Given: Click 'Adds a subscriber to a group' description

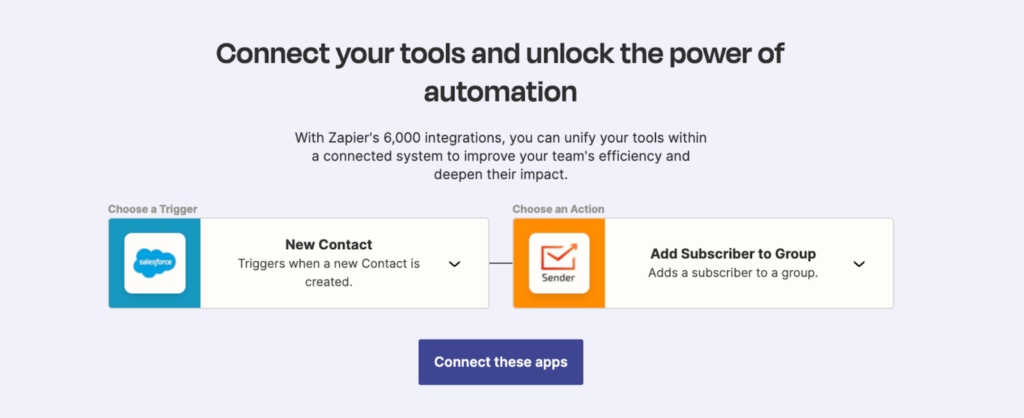Looking at the screenshot, I should (x=733, y=273).
